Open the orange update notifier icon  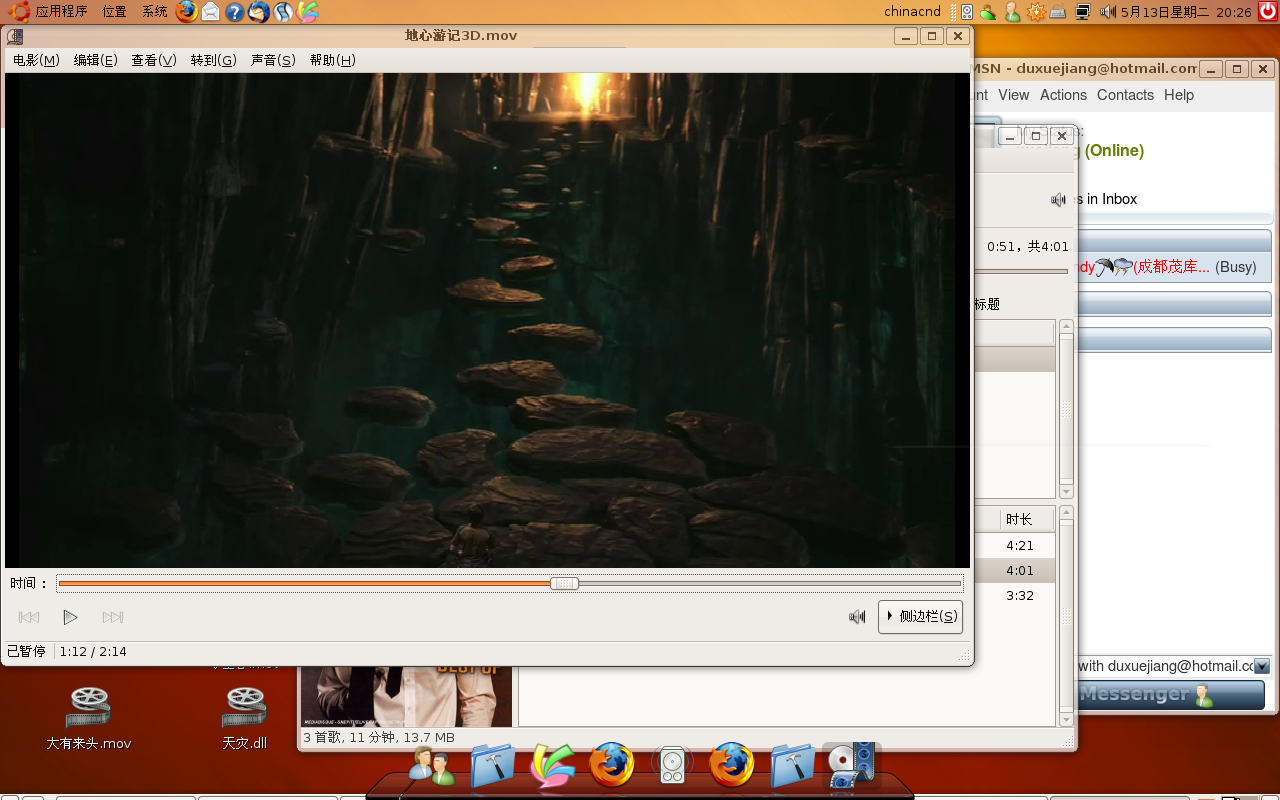(1036, 12)
